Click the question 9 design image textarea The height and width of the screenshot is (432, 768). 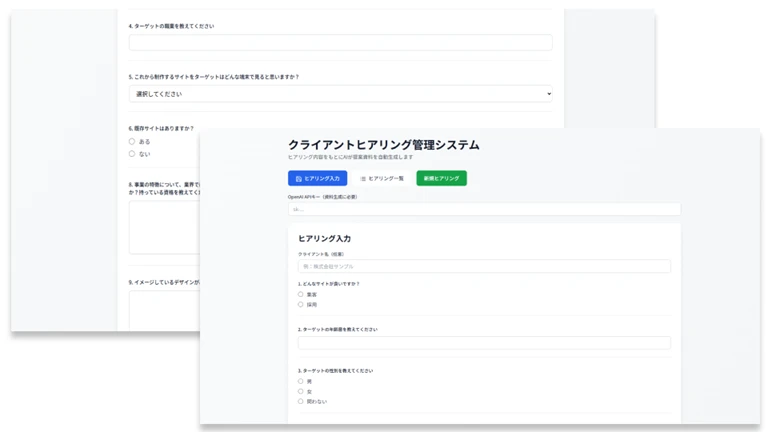164,311
